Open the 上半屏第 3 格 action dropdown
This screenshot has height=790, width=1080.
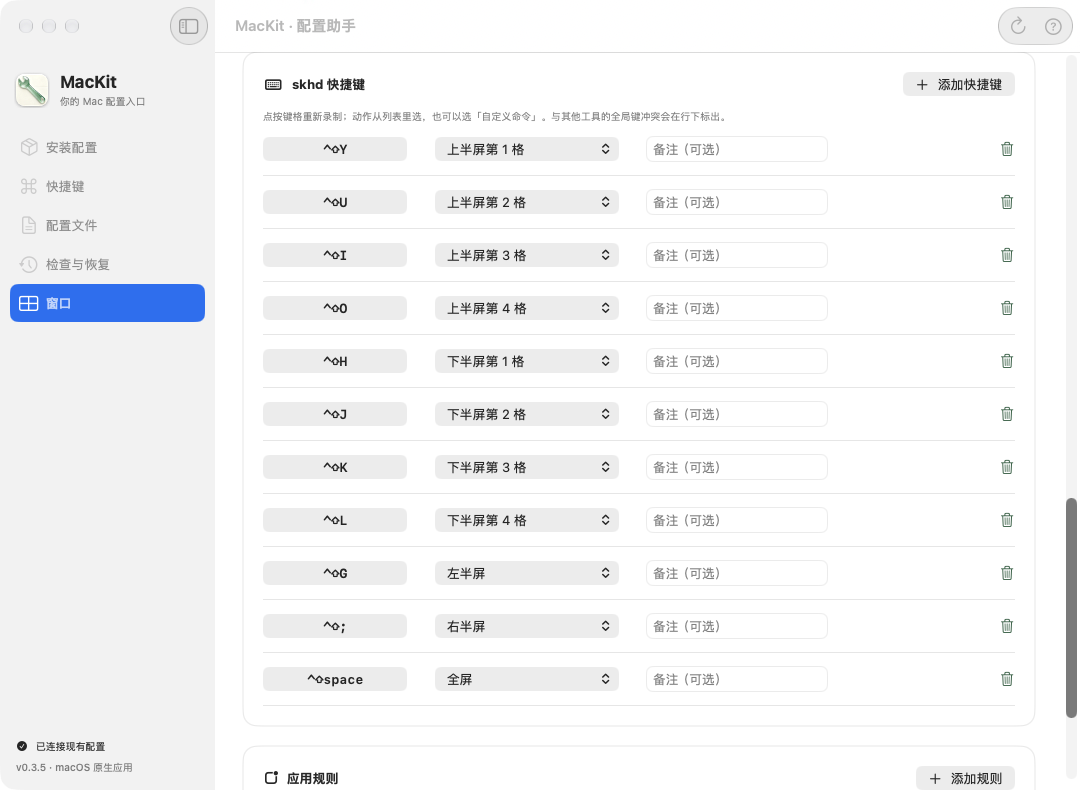tap(527, 256)
